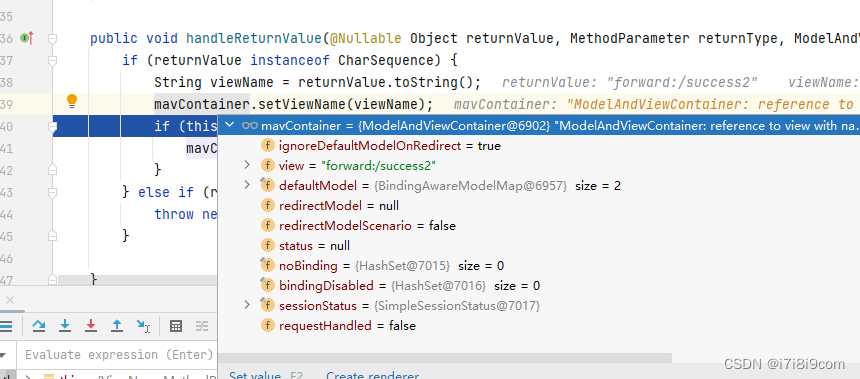Click returnValue.toString() call in code
860x379 pixels.
[386, 82]
